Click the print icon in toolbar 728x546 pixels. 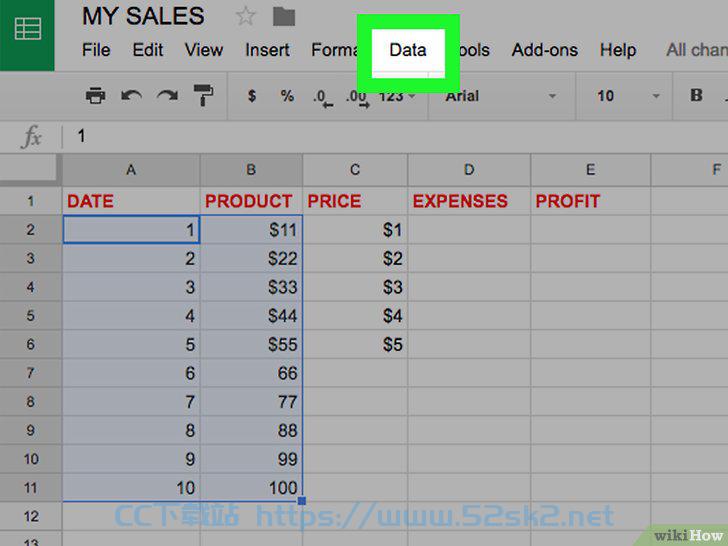coord(96,96)
